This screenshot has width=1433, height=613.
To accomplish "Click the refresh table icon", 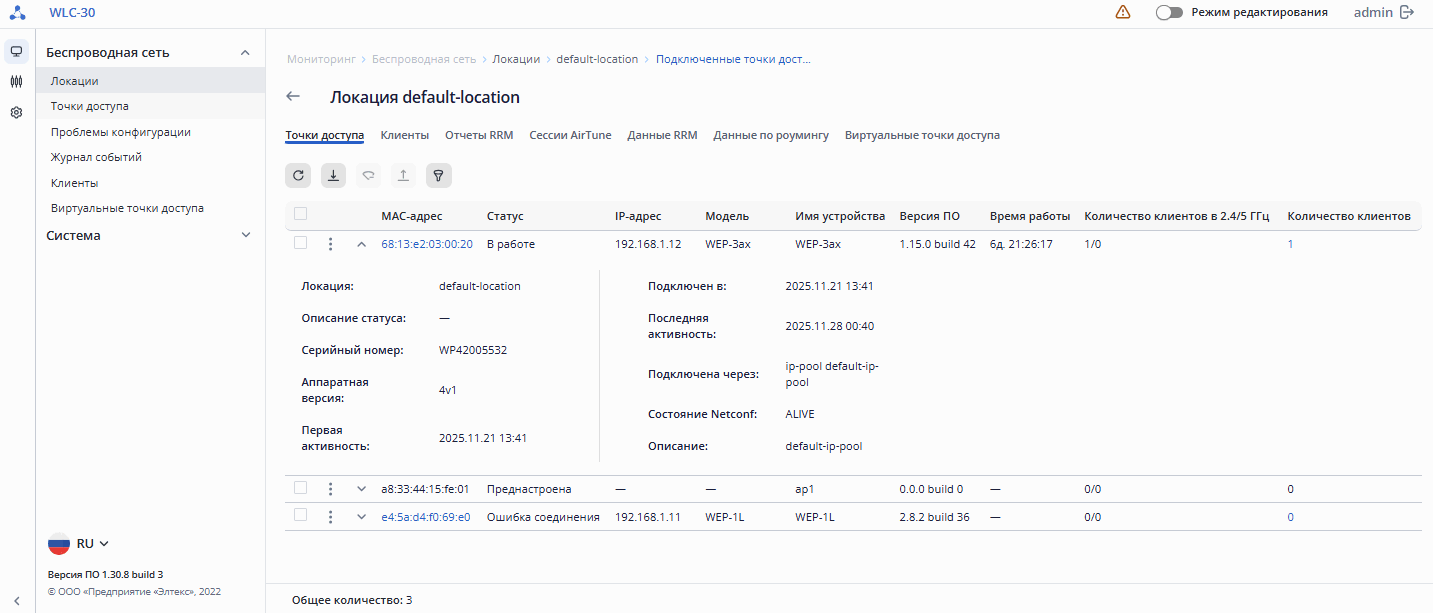I will (298, 176).
